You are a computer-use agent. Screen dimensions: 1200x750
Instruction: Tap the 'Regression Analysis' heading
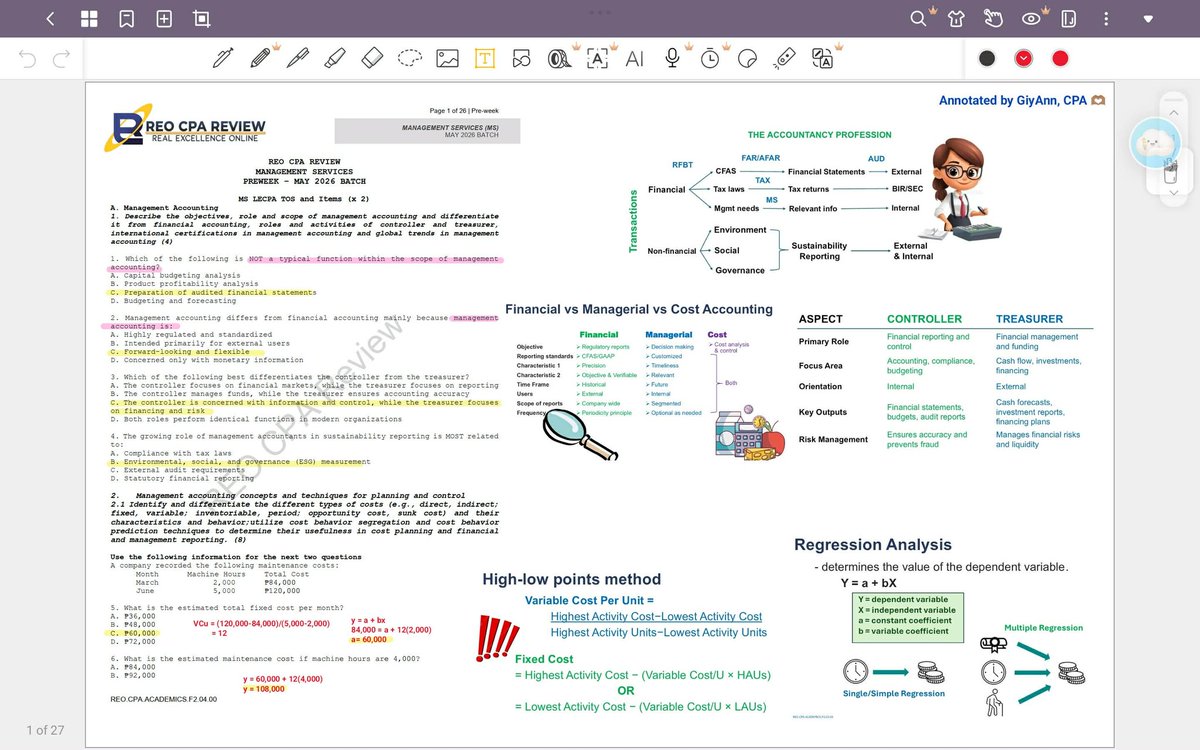873,545
